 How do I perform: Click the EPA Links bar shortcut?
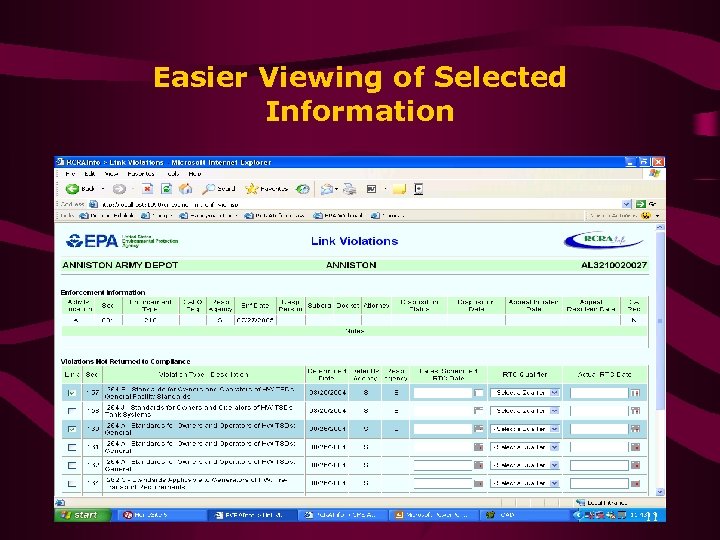coord(338,215)
